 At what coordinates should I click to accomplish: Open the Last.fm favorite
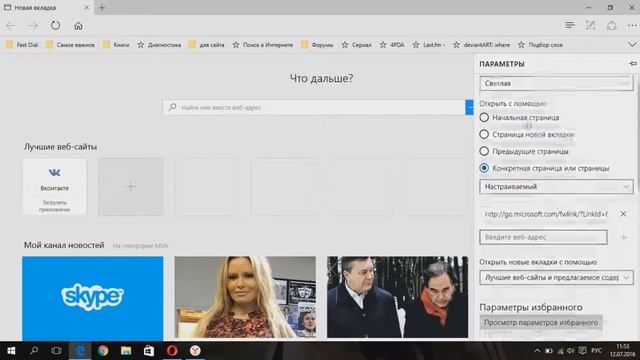[429, 45]
